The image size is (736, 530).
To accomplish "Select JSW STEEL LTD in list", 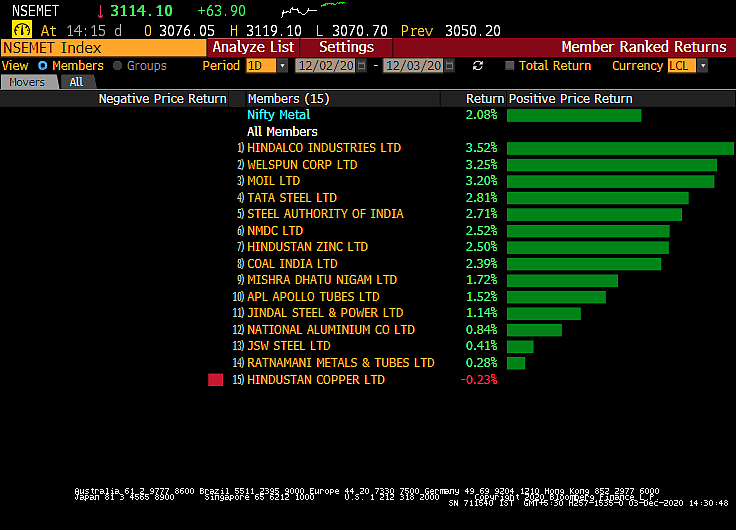I will pos(289,346).
